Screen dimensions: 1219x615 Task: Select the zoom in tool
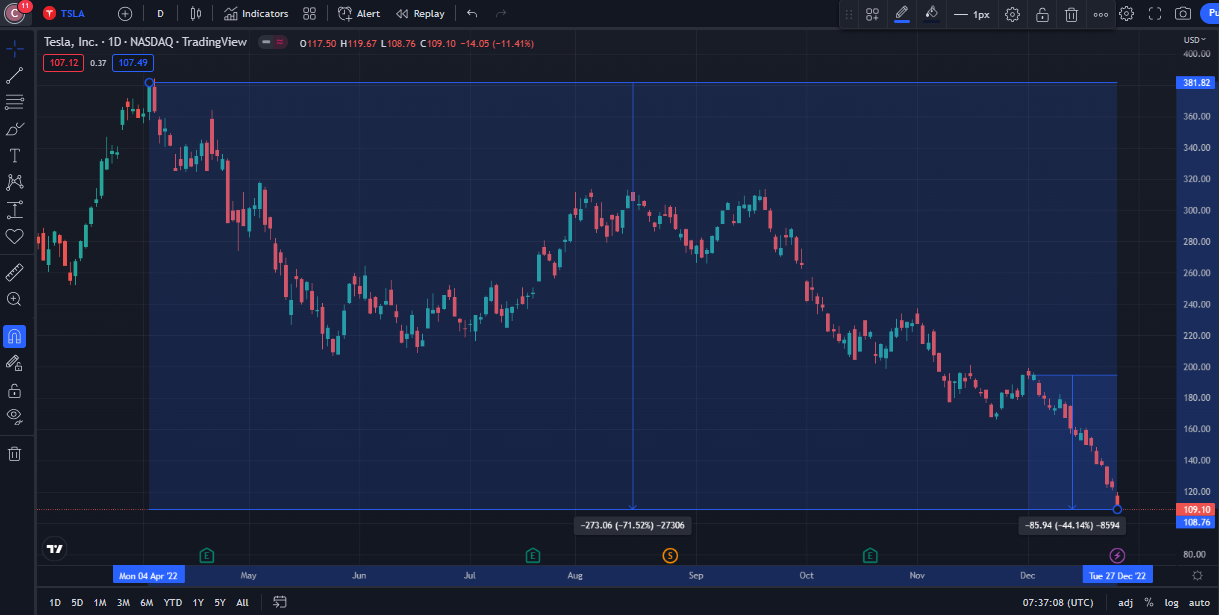coord(15,299)
